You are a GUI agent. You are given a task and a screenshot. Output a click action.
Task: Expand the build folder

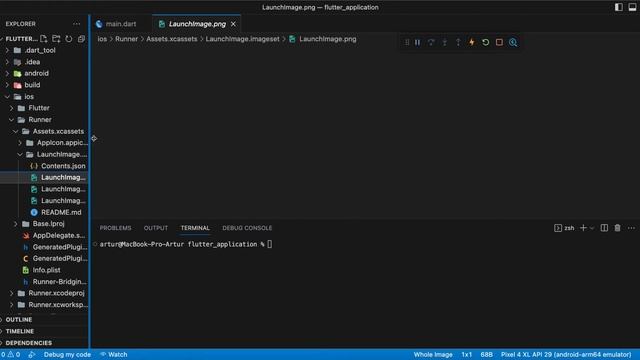tap(44, 85)
